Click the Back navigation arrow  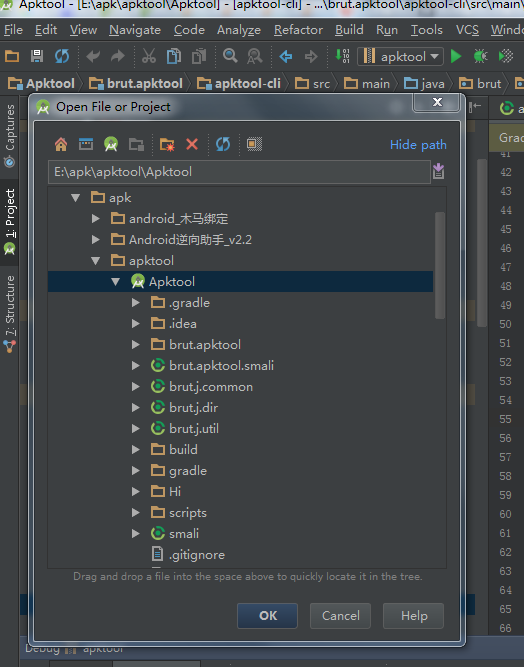[285, 56]
